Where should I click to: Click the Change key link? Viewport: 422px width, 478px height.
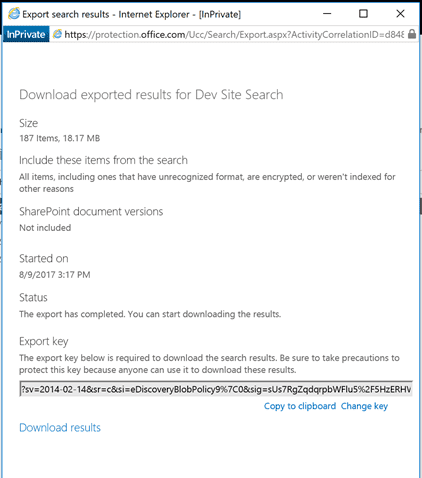pyautogui.click(x=364, y=406)
